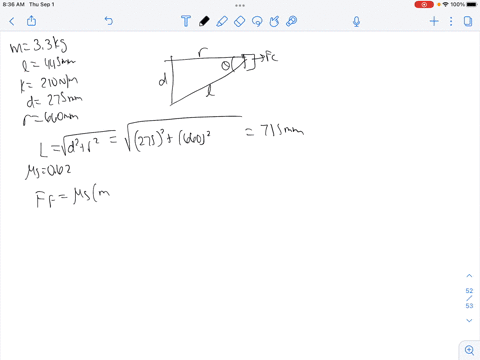Add new content with plus button
This screenshot has height=360, width=480.
click(x=434, y=21)
